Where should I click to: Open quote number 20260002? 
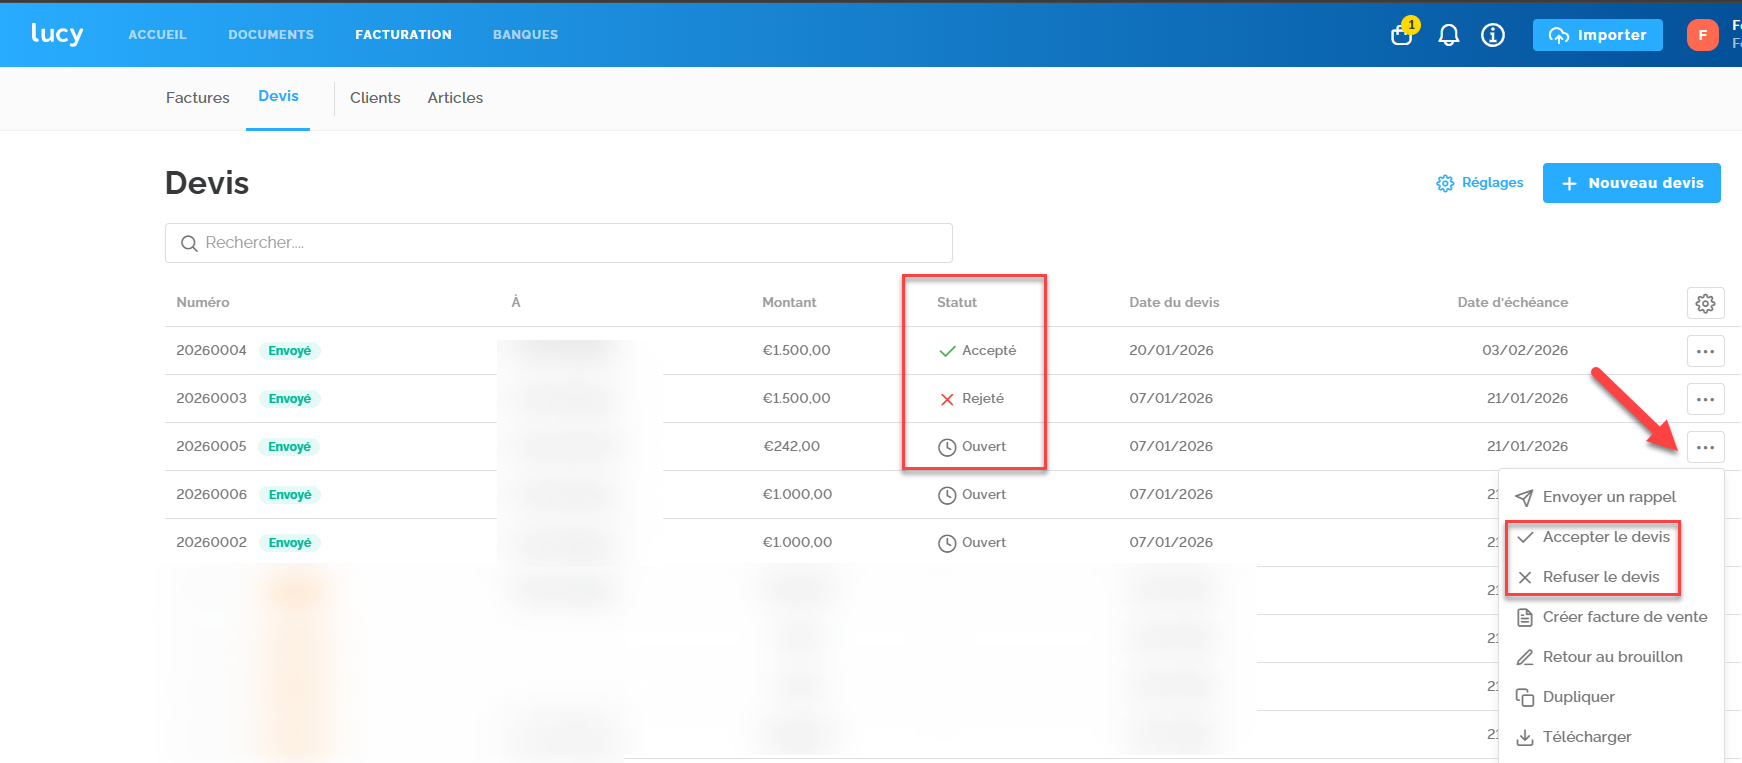(x=211, y=543)
